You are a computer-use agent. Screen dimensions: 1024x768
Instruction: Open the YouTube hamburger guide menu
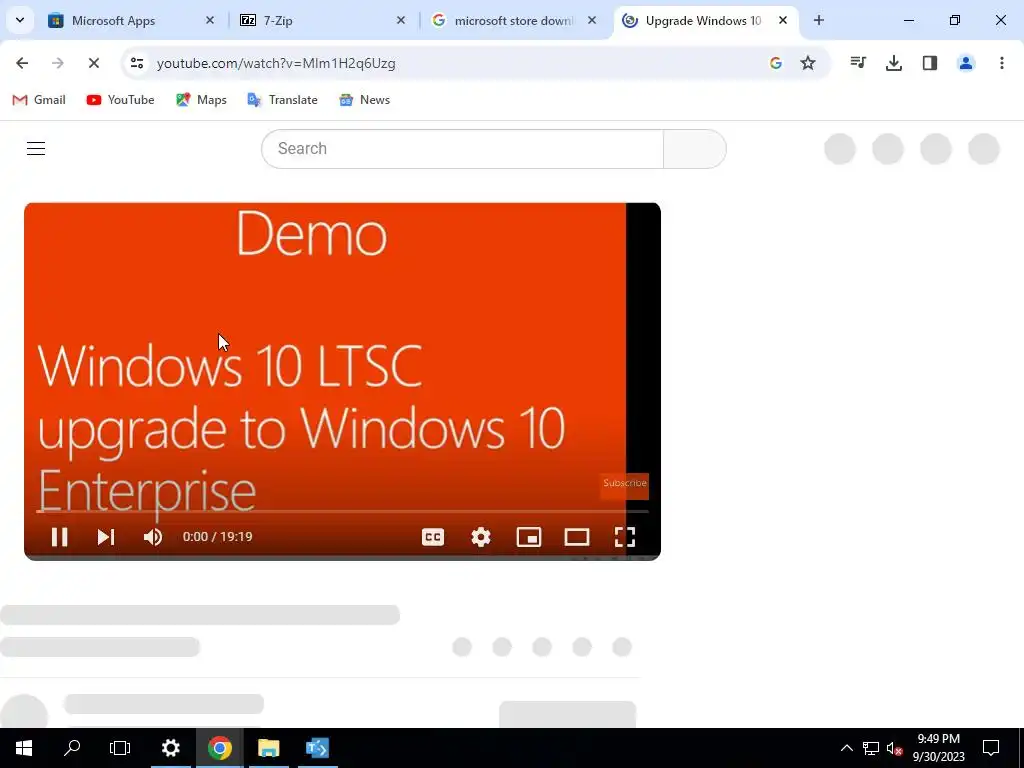(x=36, y=148)
